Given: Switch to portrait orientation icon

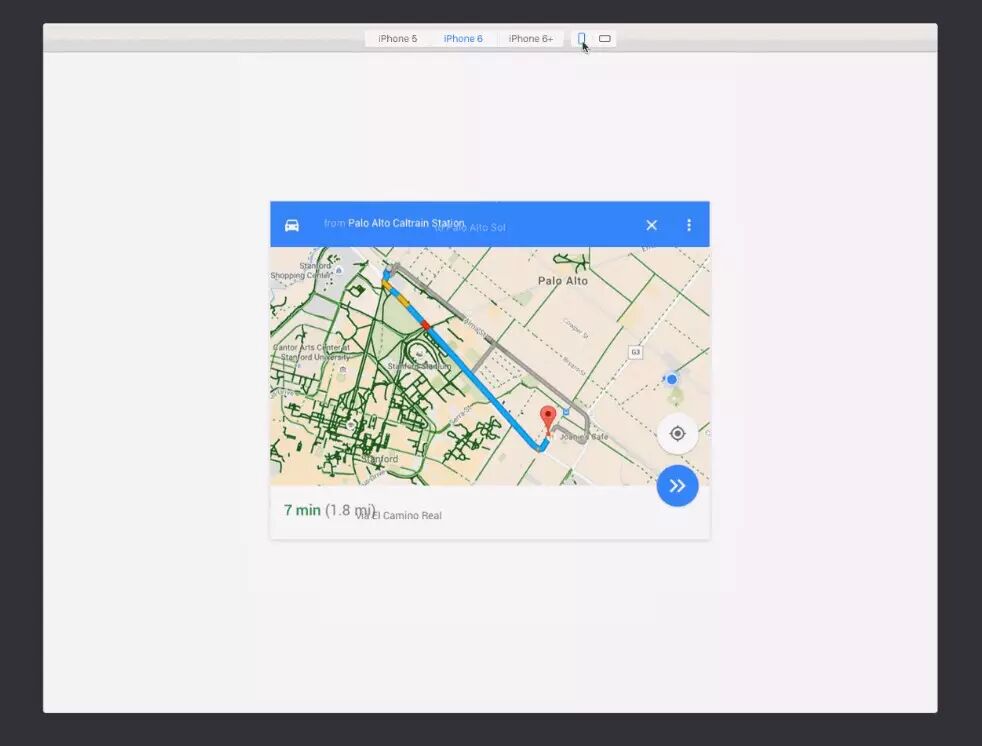Looking at the screenshot, I should 582,39.
